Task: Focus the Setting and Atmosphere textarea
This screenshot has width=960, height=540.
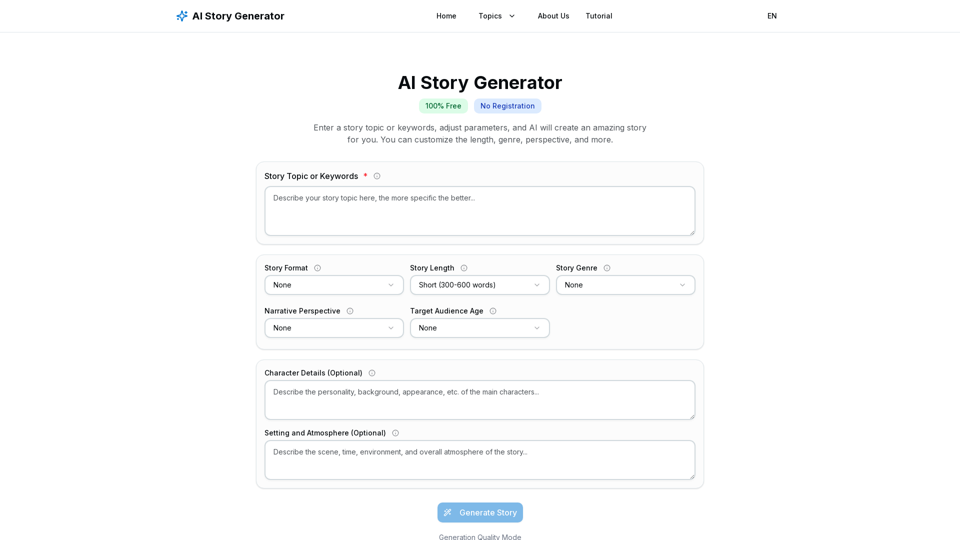Action: click(x=479, y=460)
